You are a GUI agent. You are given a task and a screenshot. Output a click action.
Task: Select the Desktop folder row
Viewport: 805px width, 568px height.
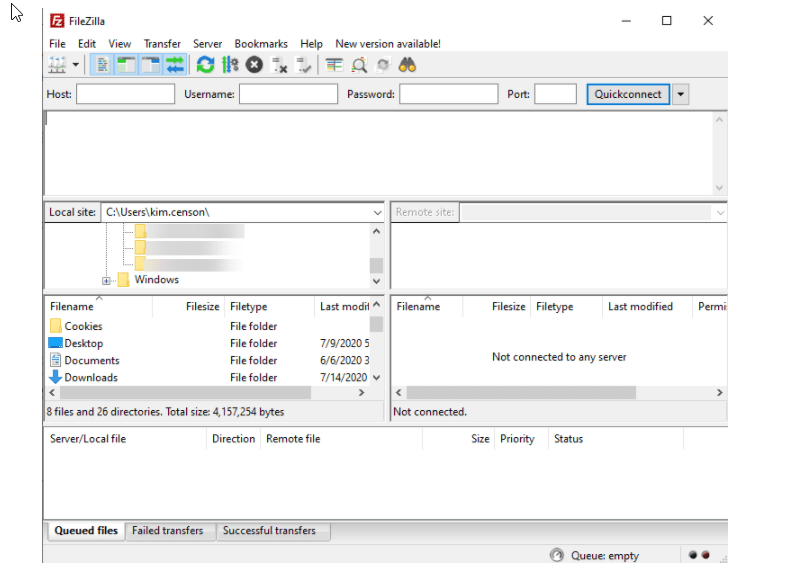tap(208, 343)
